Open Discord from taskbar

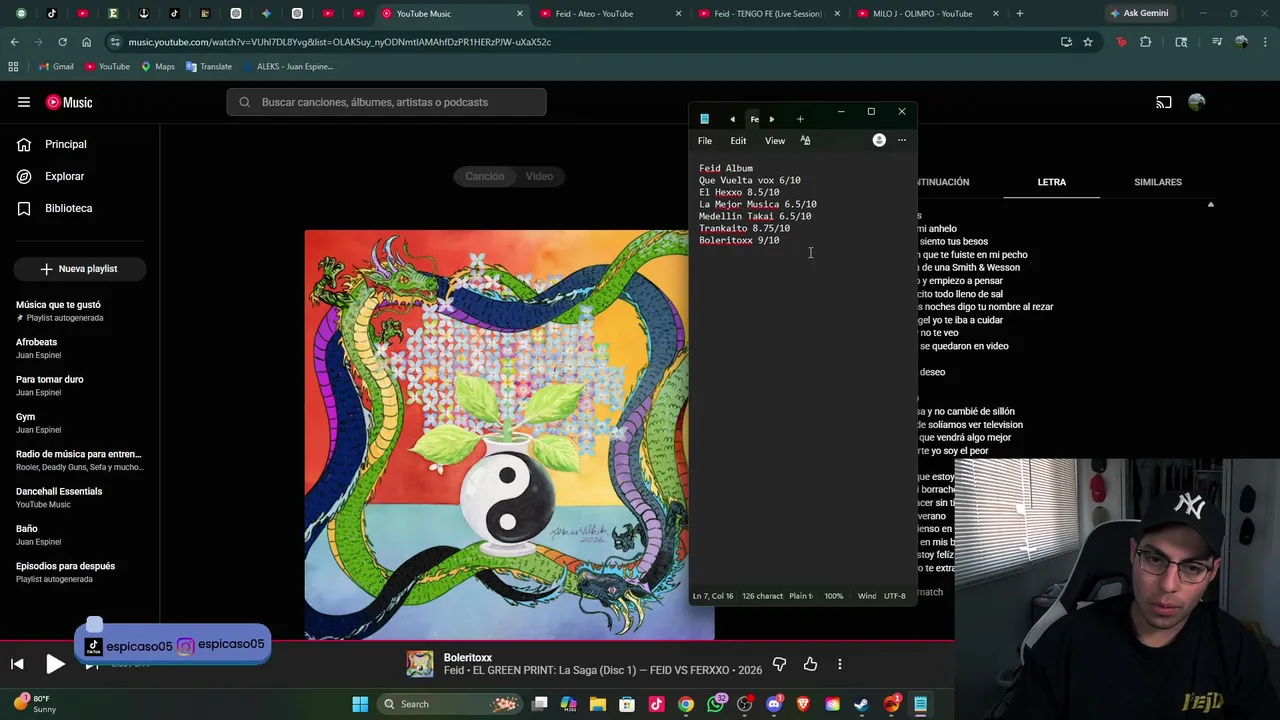[773, 704]
